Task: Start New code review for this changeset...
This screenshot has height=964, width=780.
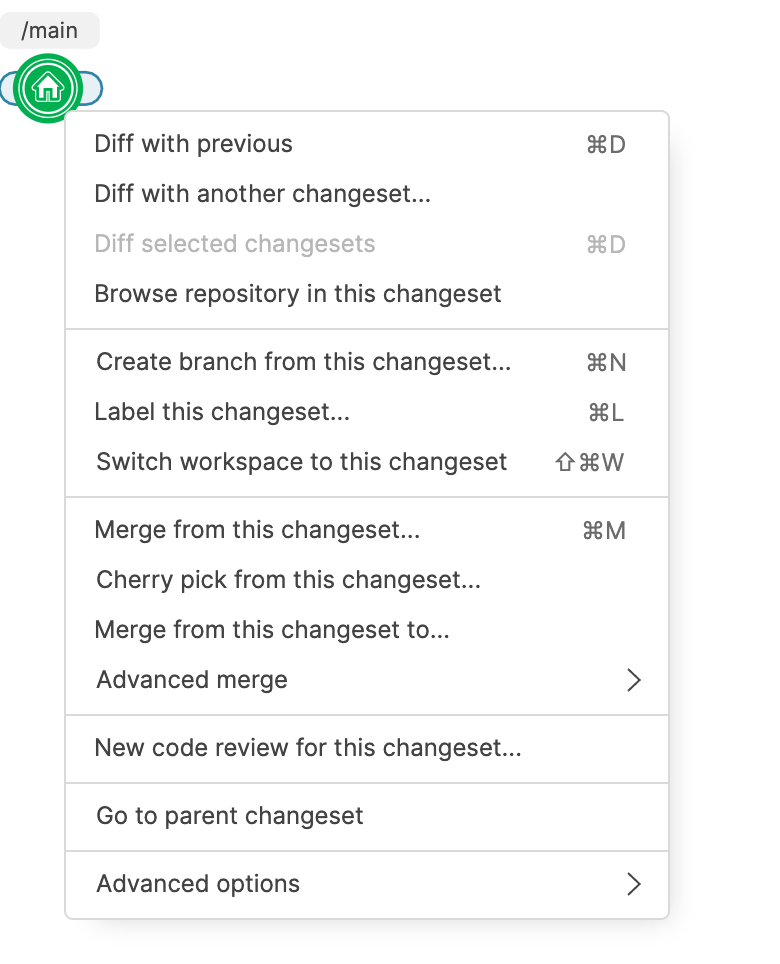Action: coord(307,748)
